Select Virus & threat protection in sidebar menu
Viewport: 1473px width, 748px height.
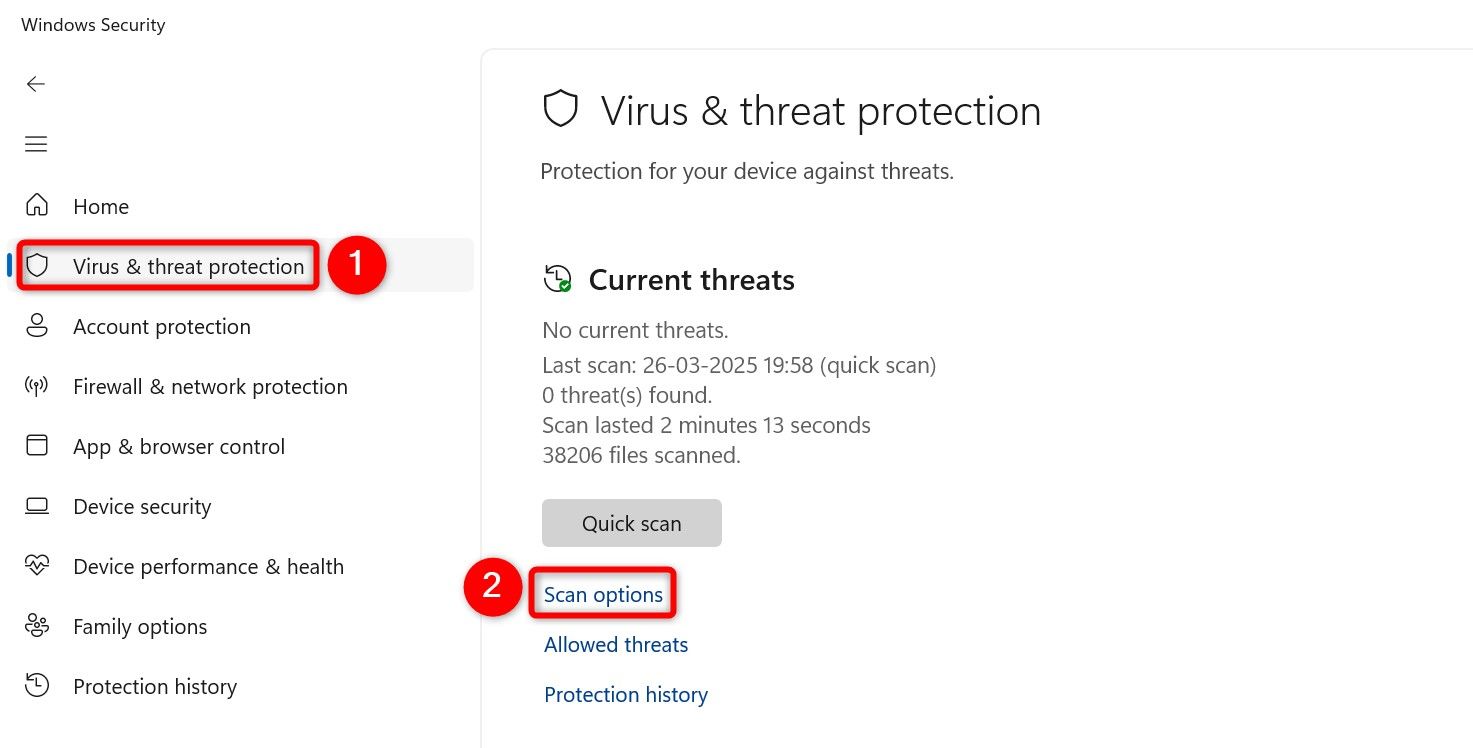point(188,266)
